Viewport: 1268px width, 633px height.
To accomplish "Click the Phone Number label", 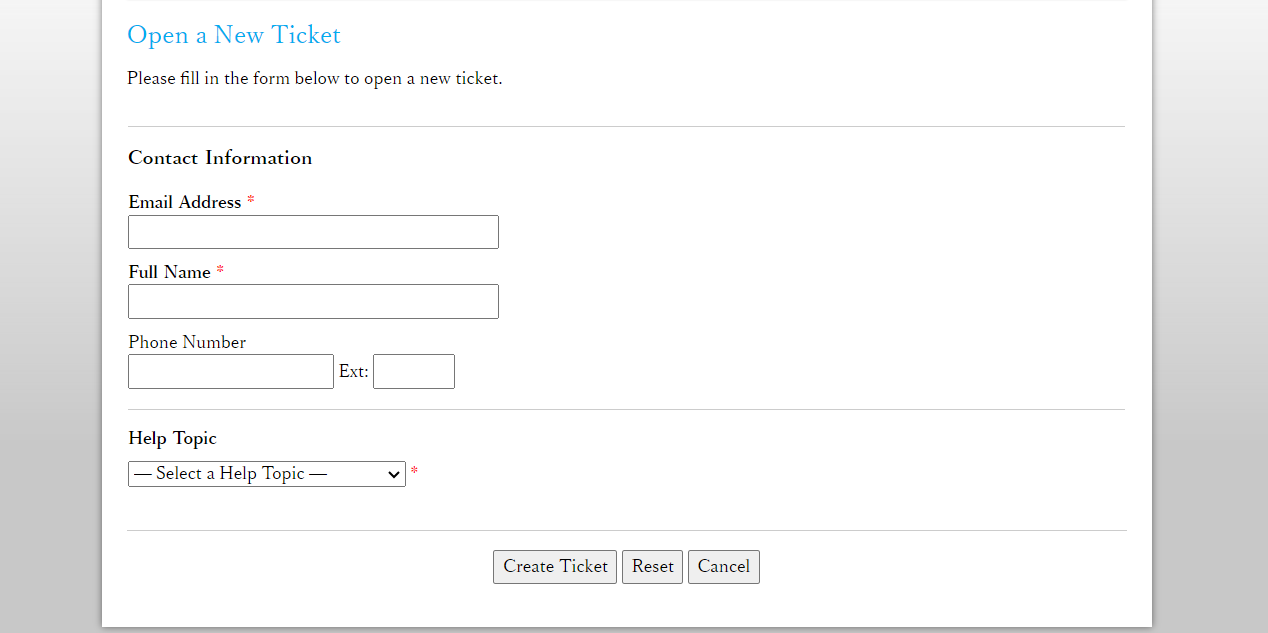I will (x=187, y=342).
